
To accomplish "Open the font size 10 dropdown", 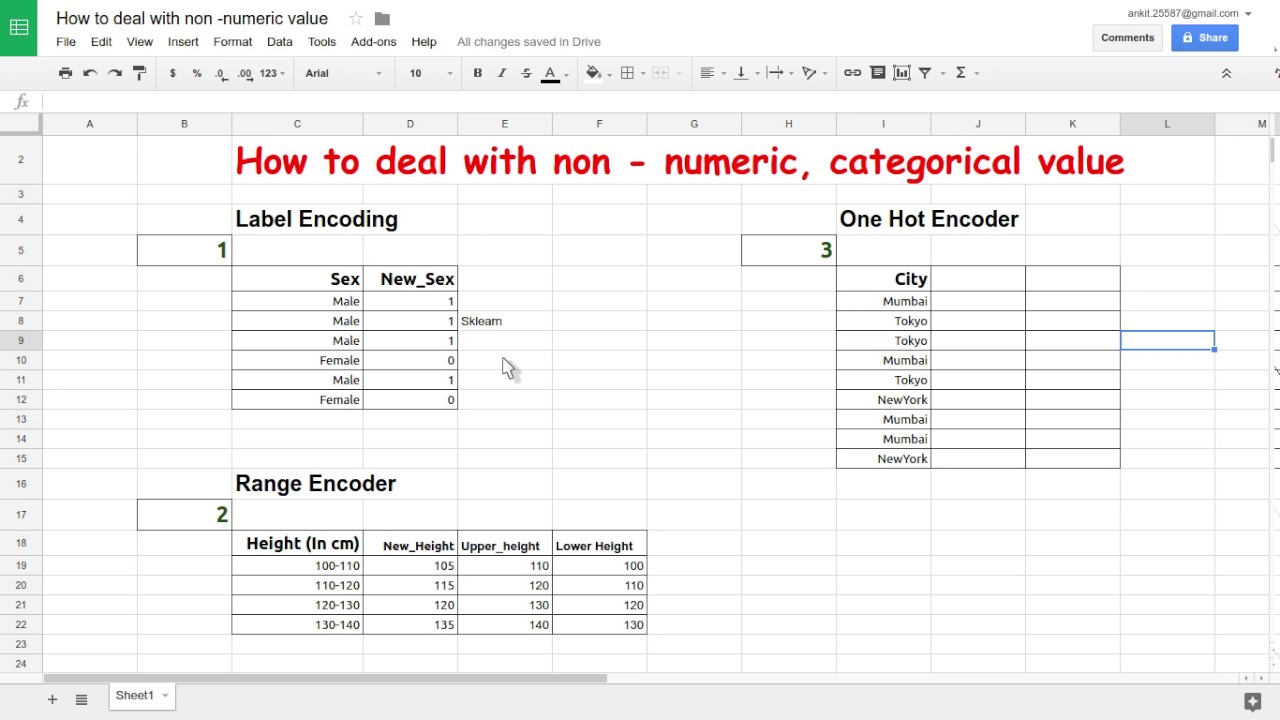I will tap(430, 73).
